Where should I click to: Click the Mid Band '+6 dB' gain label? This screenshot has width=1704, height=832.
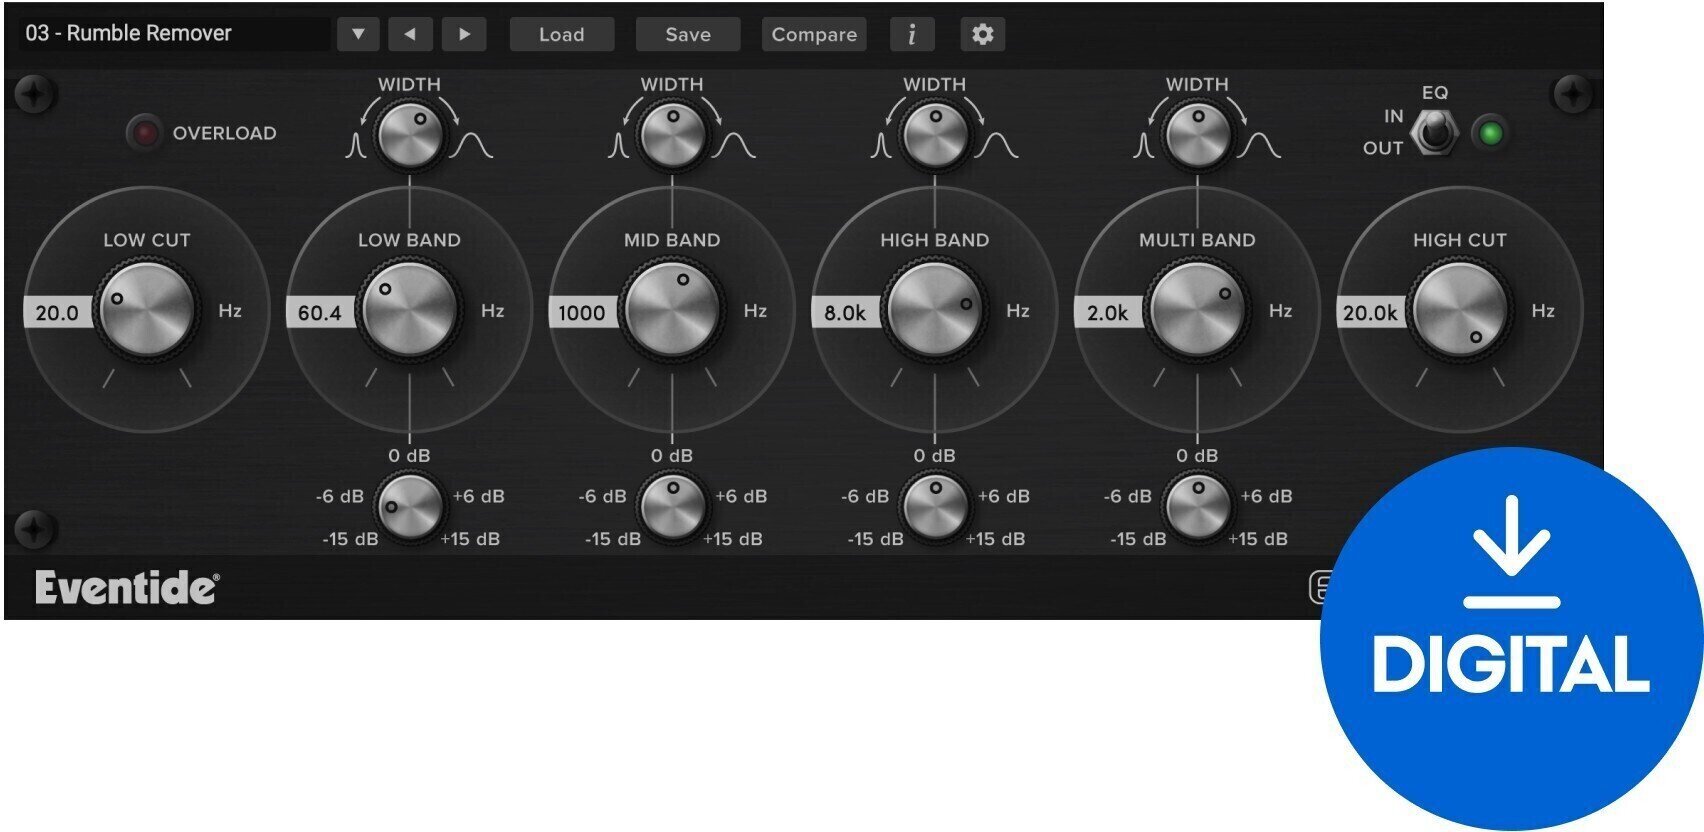tap(741, 496)
